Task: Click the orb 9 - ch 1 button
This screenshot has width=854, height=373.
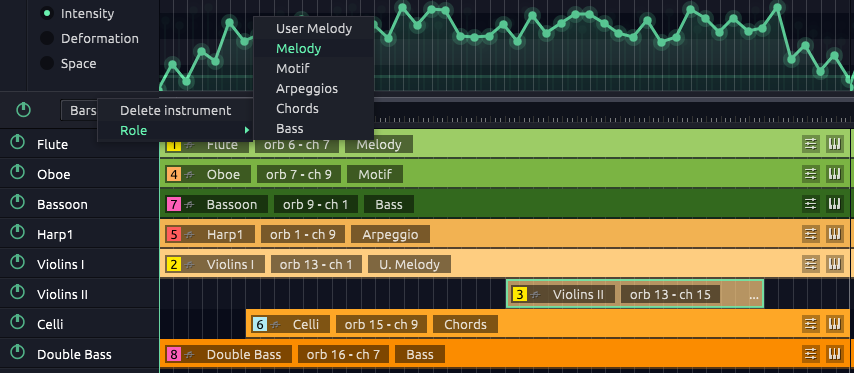Action: point(316,205)
